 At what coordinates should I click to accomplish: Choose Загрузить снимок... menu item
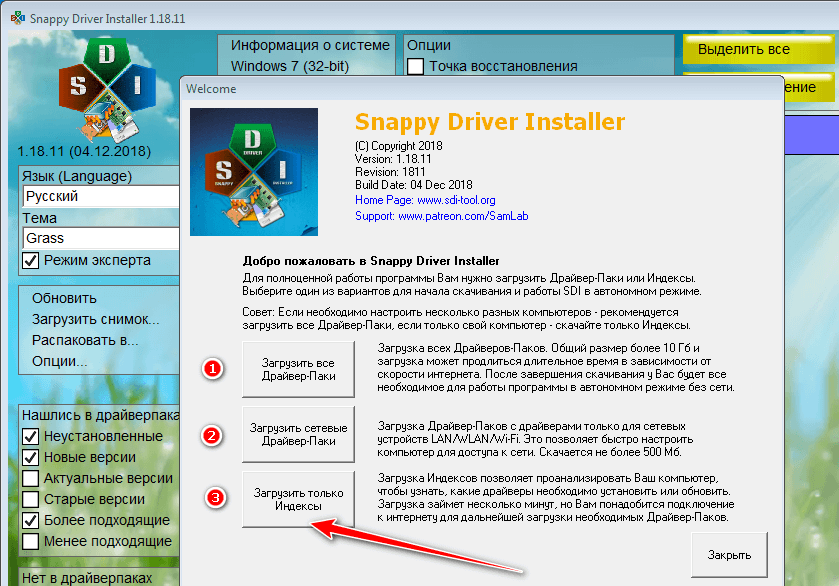[x=96, y=319]
